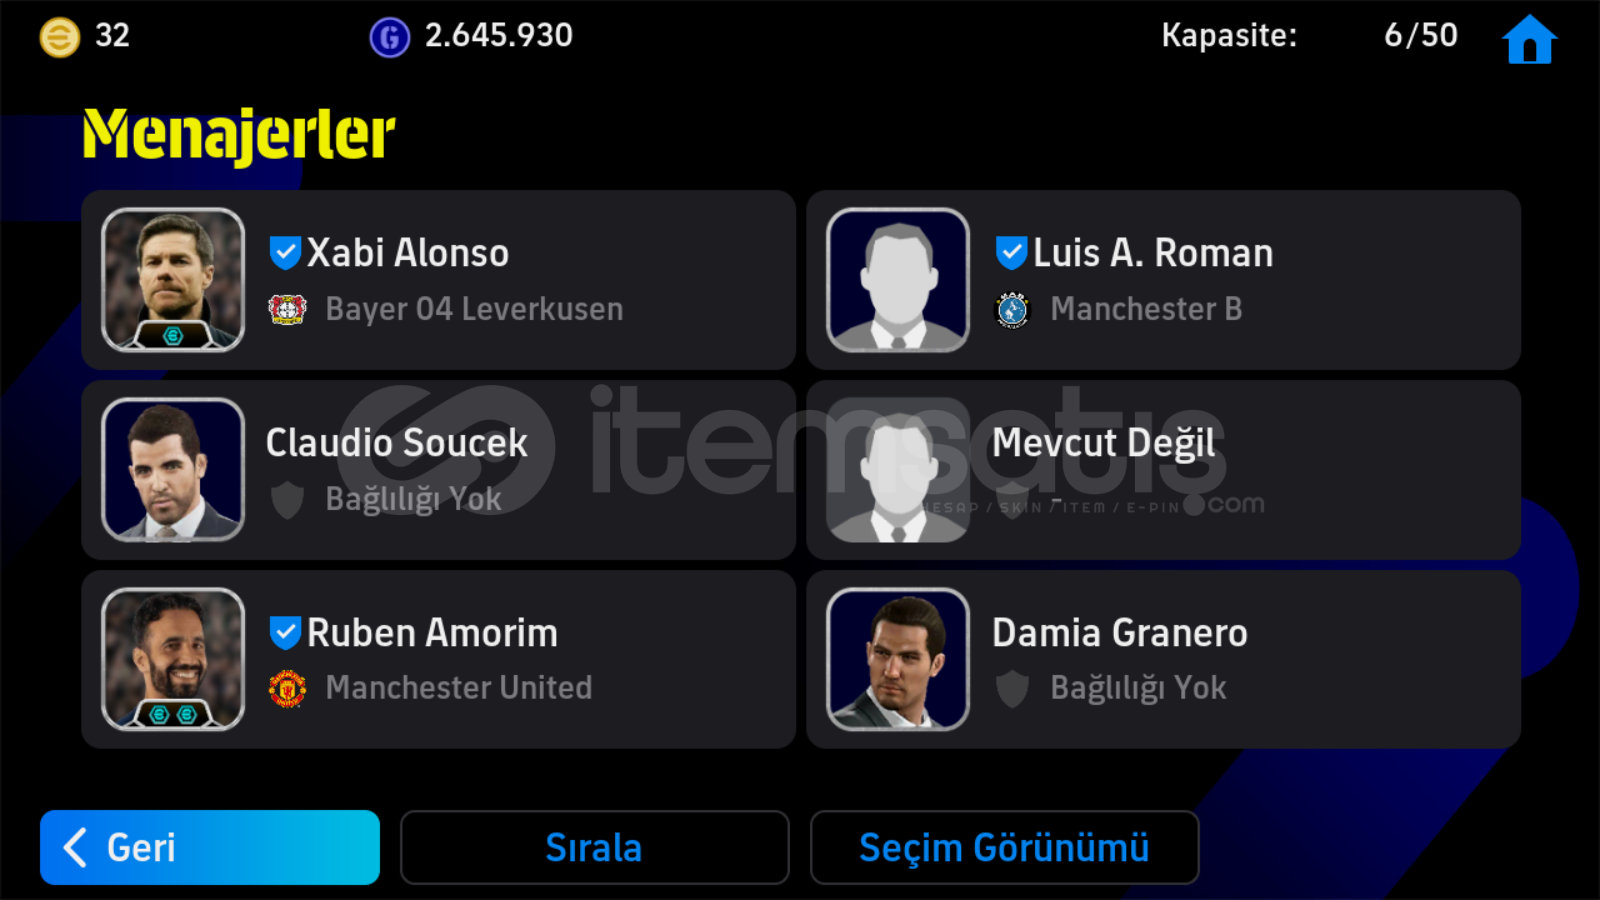This screenshot has width=1600, height=900.
Task: Open the Claudio Soucek manager card
Action: point(438,470)
